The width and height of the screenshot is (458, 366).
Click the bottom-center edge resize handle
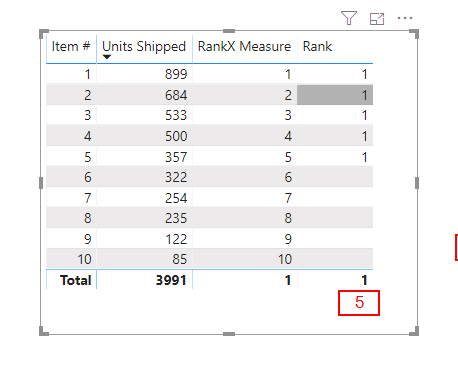229,334
